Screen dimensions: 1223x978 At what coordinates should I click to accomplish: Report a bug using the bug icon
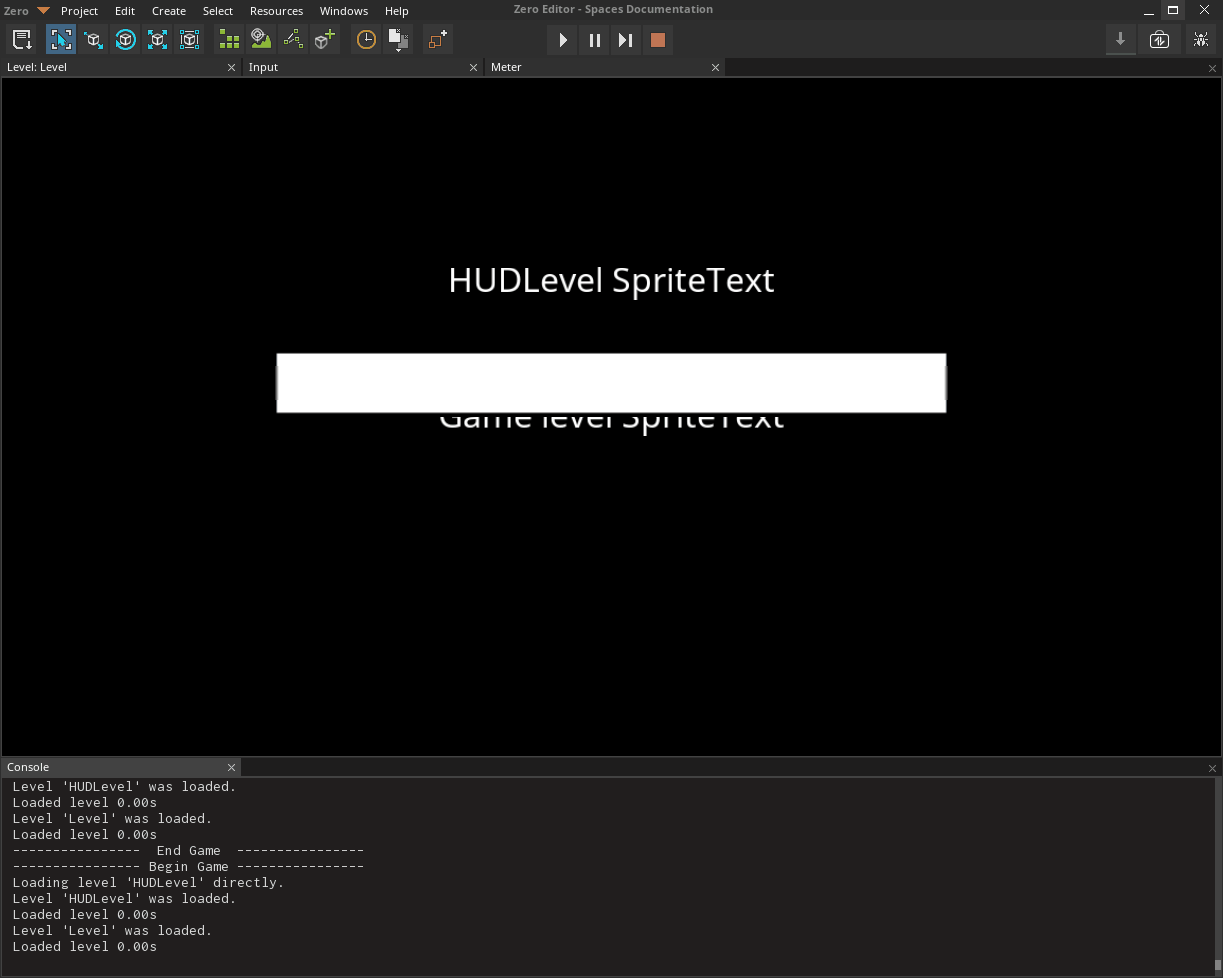pos(1199,39)
